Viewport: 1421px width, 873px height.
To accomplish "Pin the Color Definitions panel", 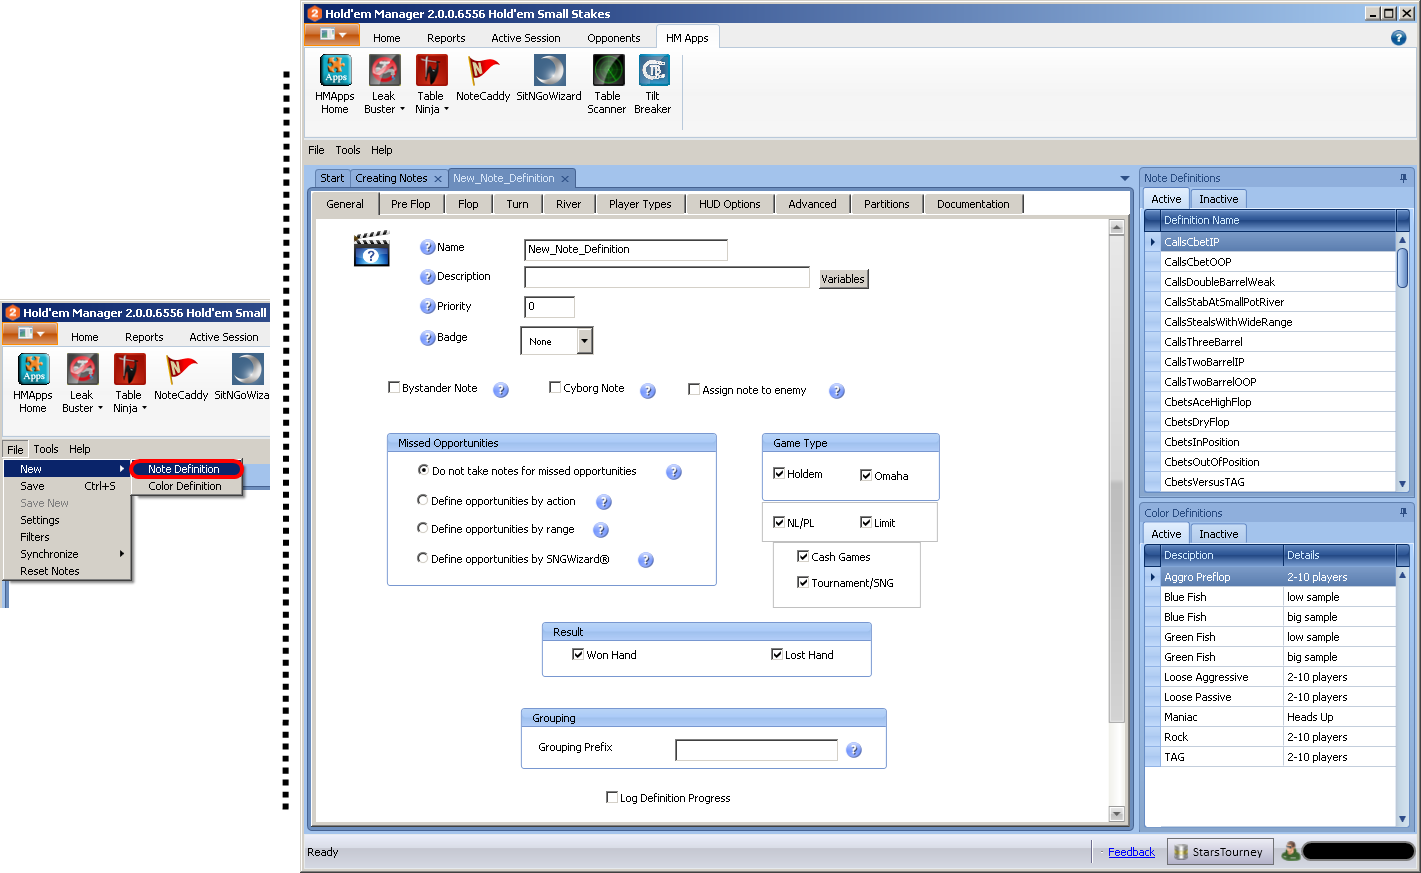I will (x=1403, y=513).
